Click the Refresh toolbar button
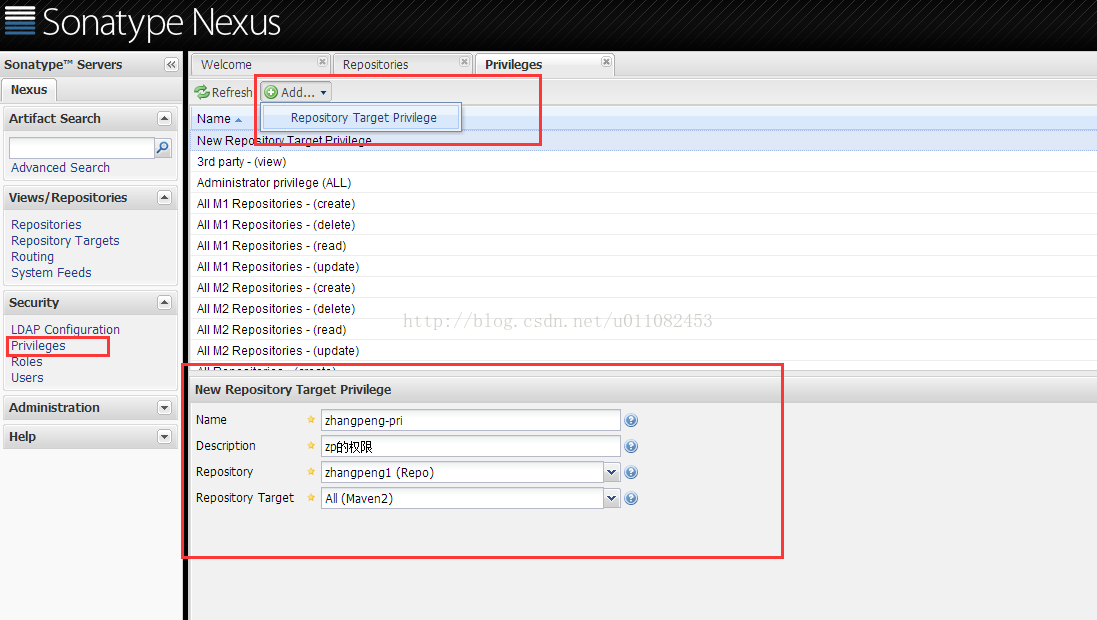 (x=223, y=92)
